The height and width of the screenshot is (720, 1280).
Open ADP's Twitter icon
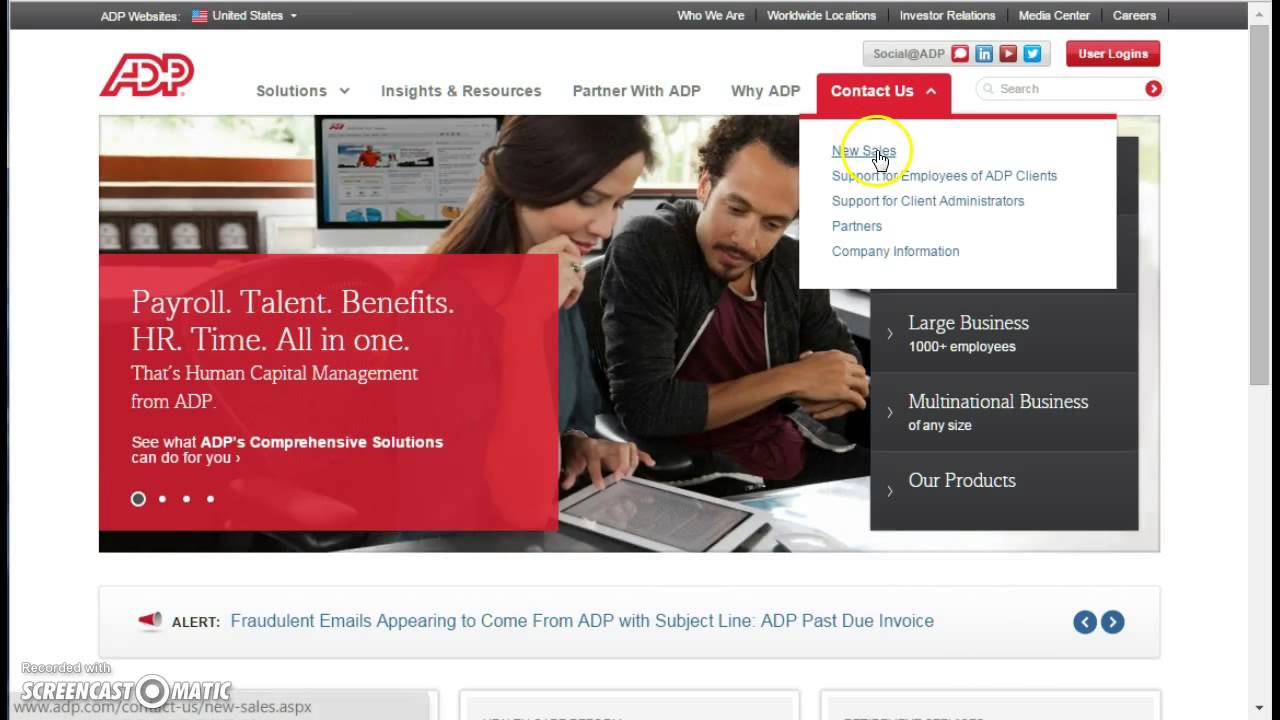click(x=1032, y=54)
